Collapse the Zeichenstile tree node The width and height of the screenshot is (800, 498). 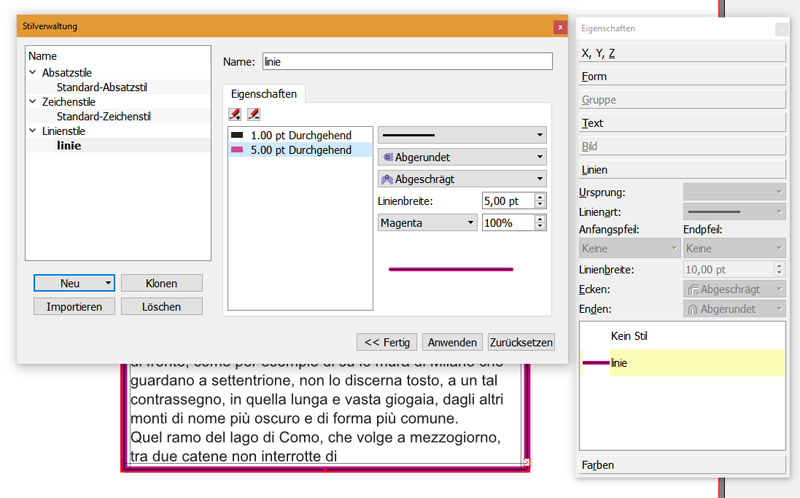point(33,102)
